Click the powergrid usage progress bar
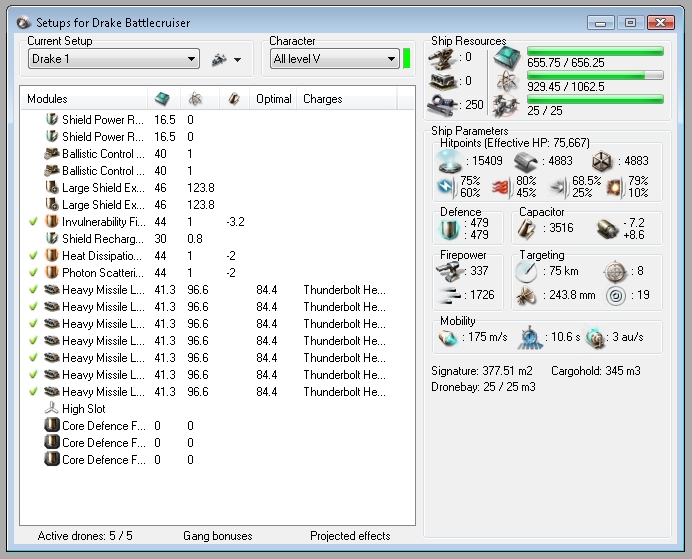Viewport: 692px width, 559px height. (x=595, y=75)
